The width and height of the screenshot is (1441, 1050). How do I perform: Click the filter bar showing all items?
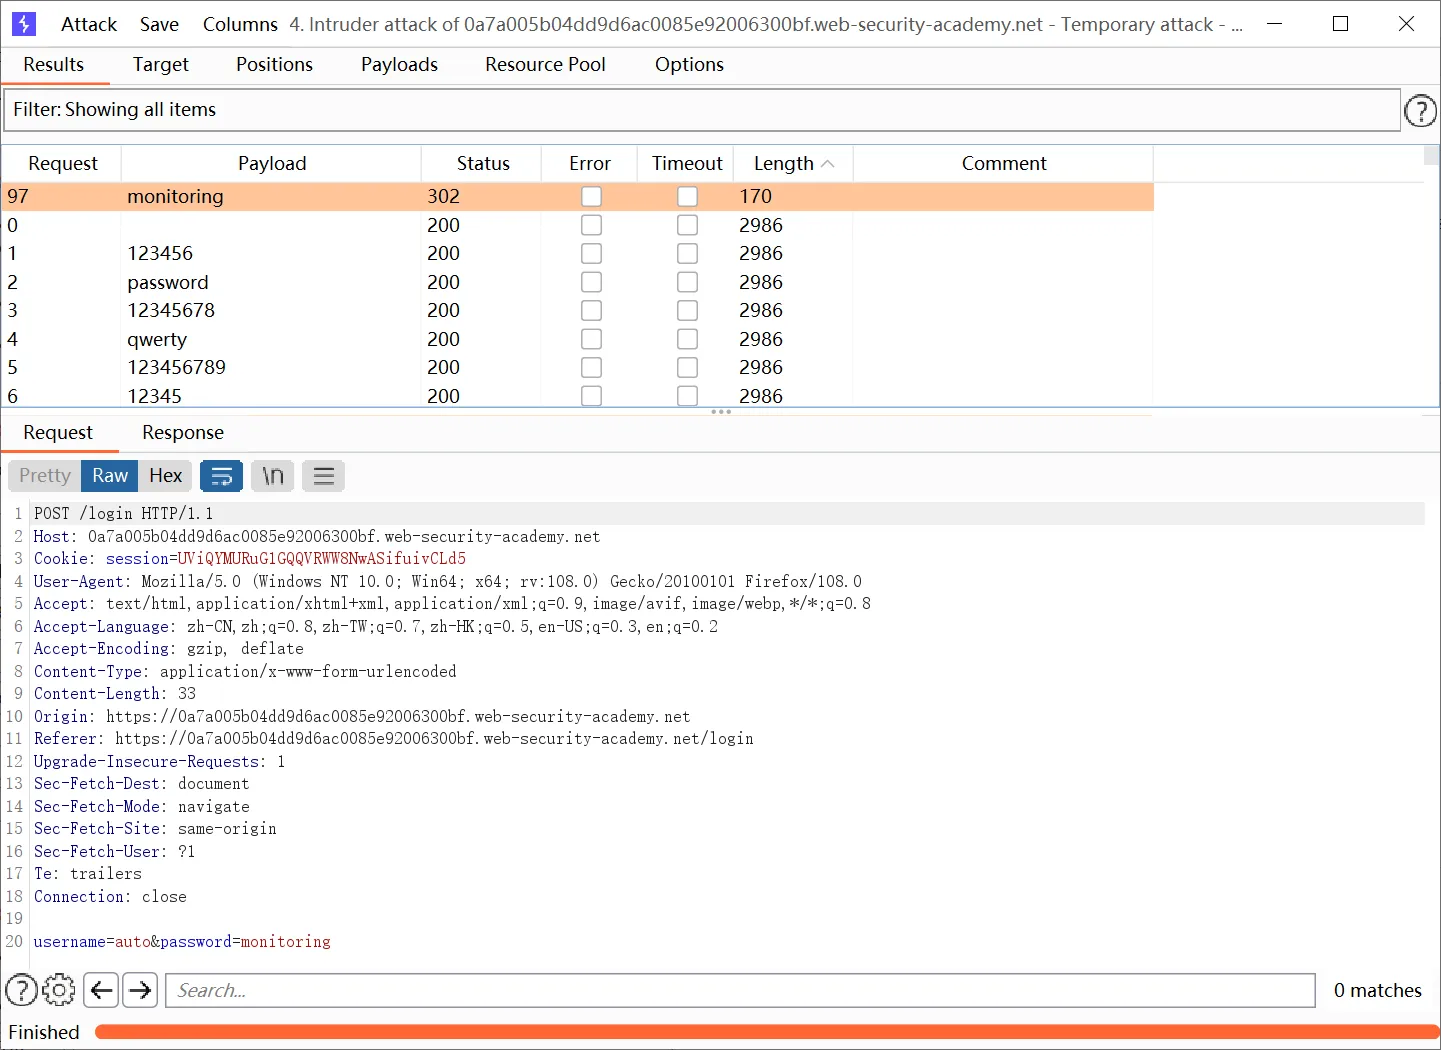coord(701,110)
